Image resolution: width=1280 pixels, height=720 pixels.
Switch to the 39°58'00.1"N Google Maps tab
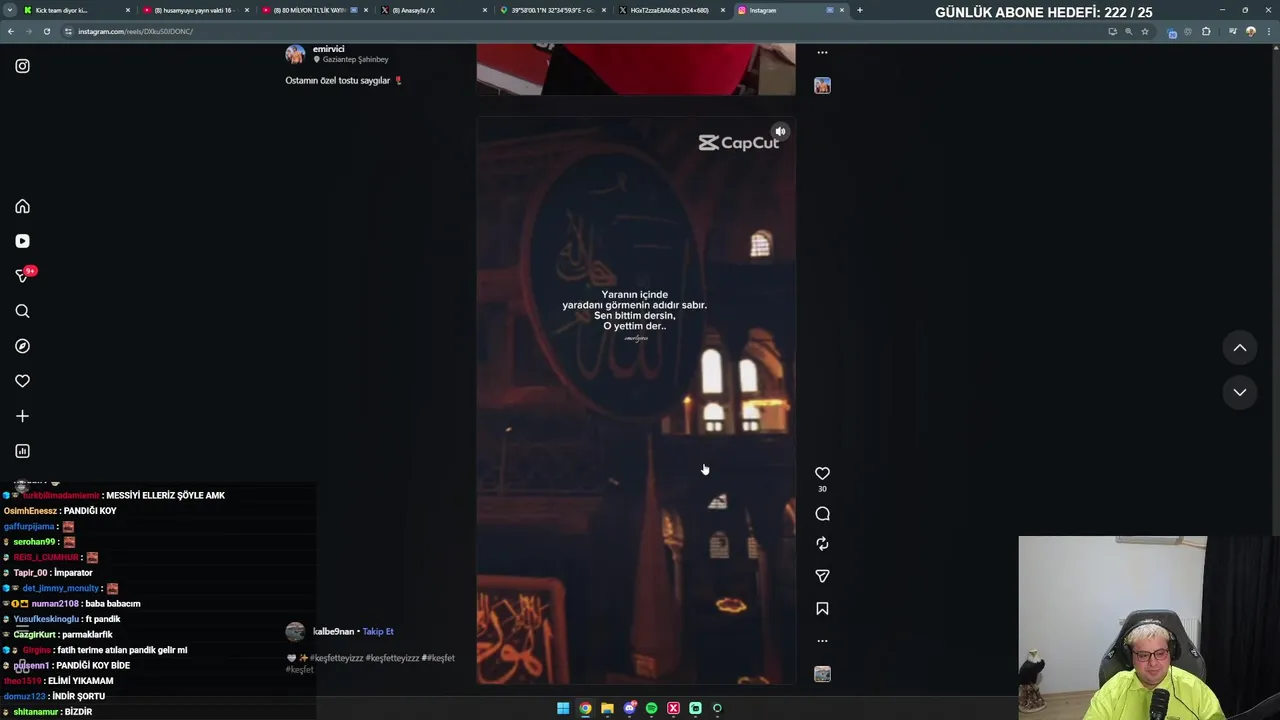point(552,10)
